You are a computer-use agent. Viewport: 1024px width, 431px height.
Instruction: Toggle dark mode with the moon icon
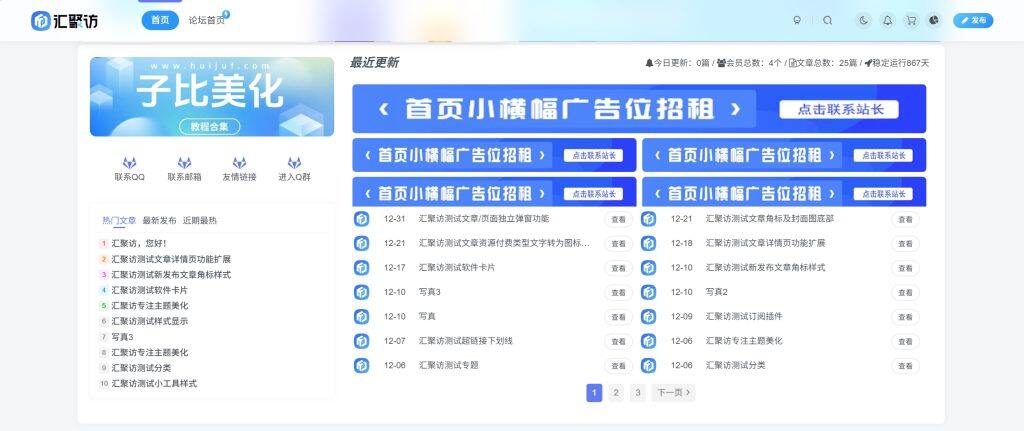point(864,20)
